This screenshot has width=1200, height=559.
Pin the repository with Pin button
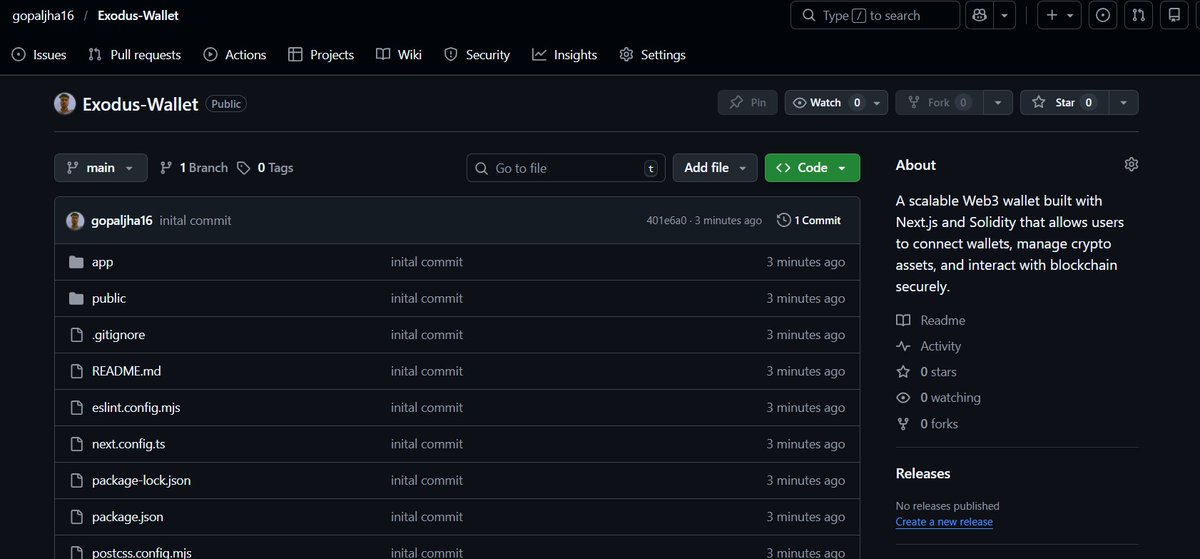(747, 102)
